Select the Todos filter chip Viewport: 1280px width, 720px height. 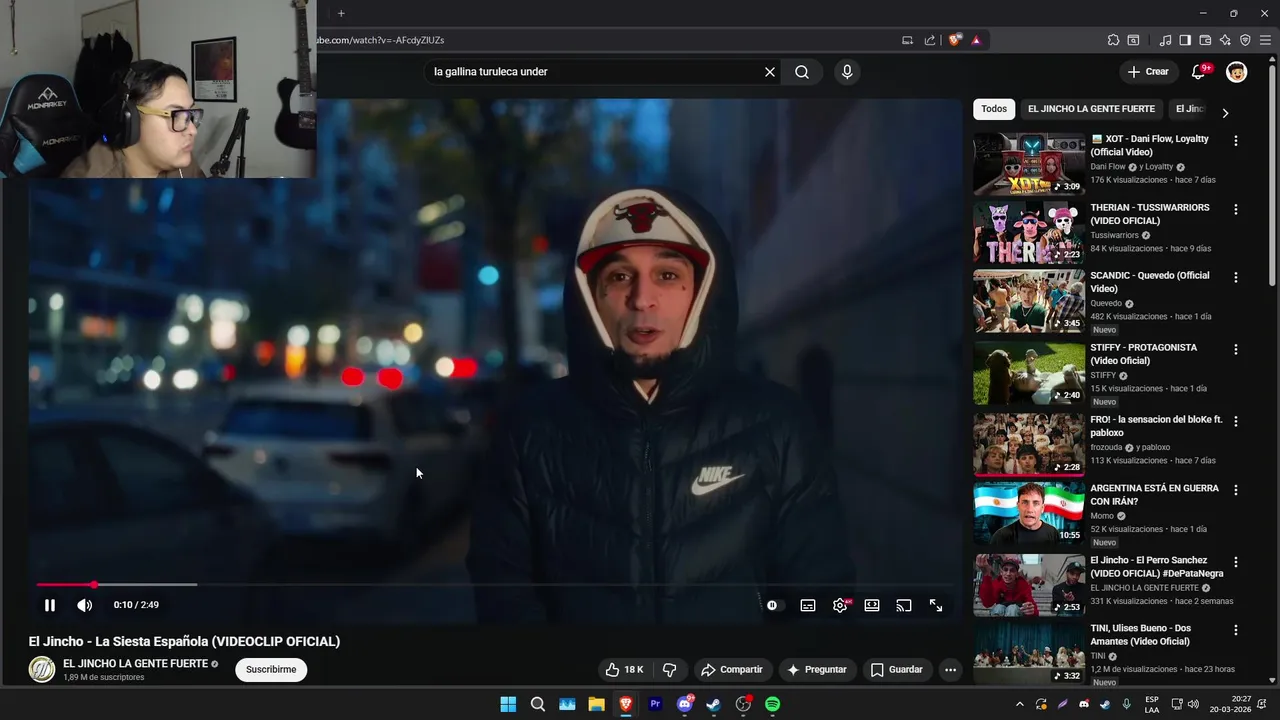(994, 109)
